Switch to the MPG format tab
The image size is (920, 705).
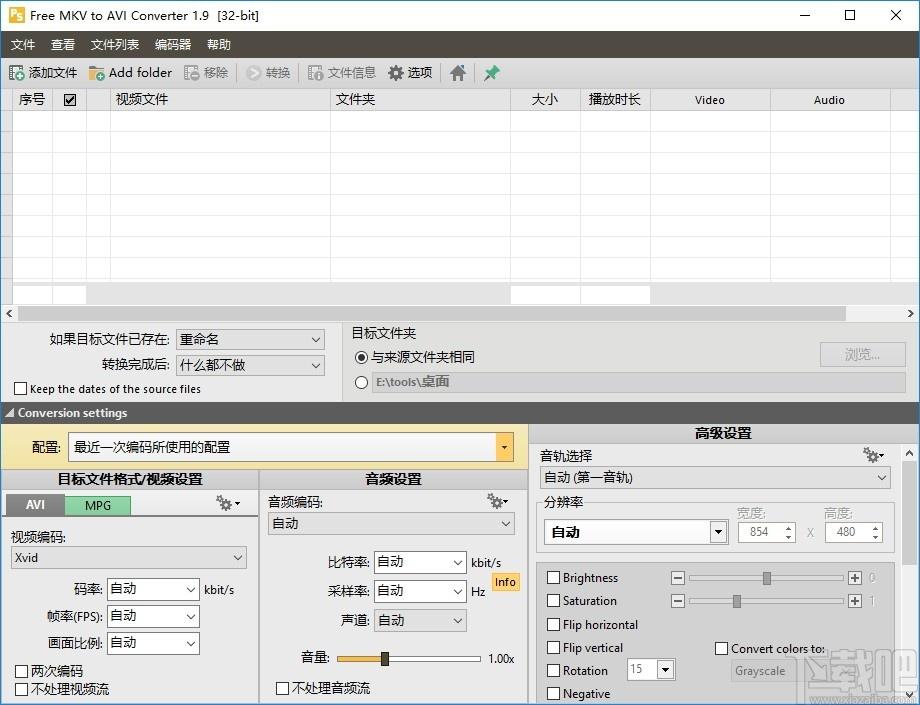click(x=97, y=505)
